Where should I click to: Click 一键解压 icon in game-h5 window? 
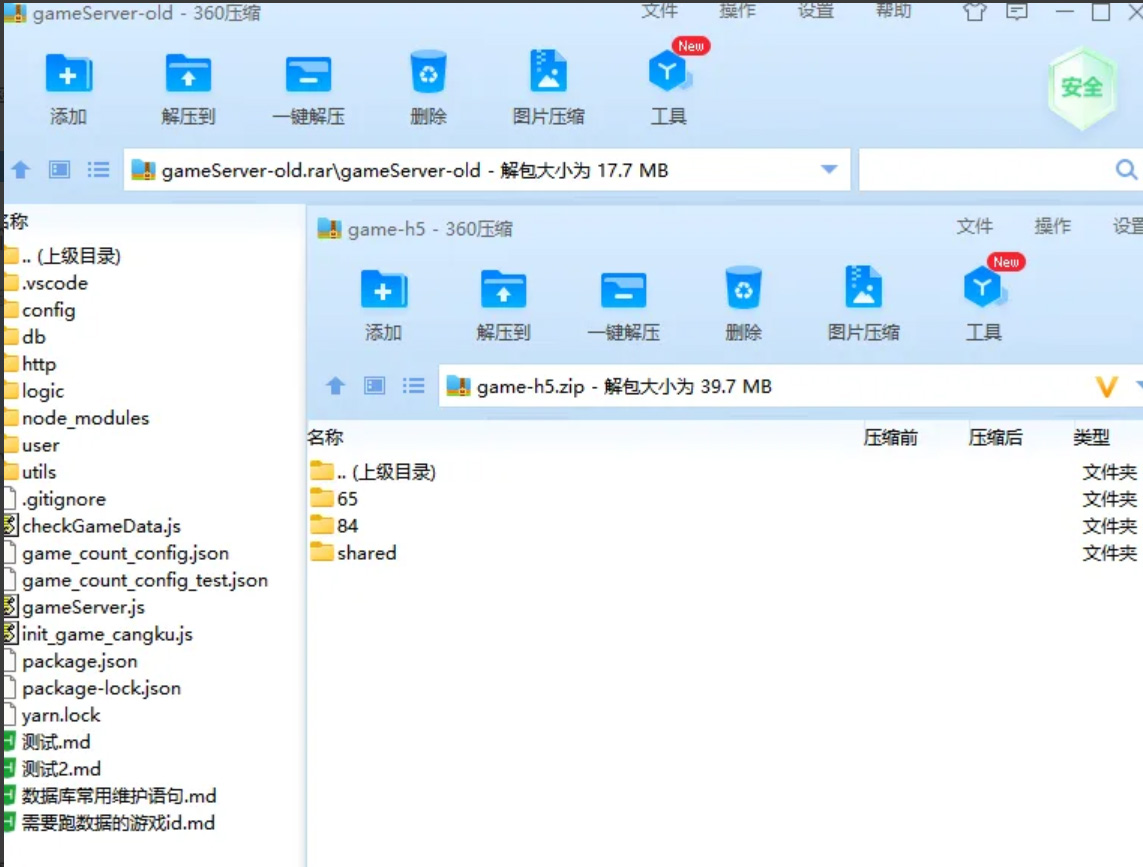click(623, 291)
